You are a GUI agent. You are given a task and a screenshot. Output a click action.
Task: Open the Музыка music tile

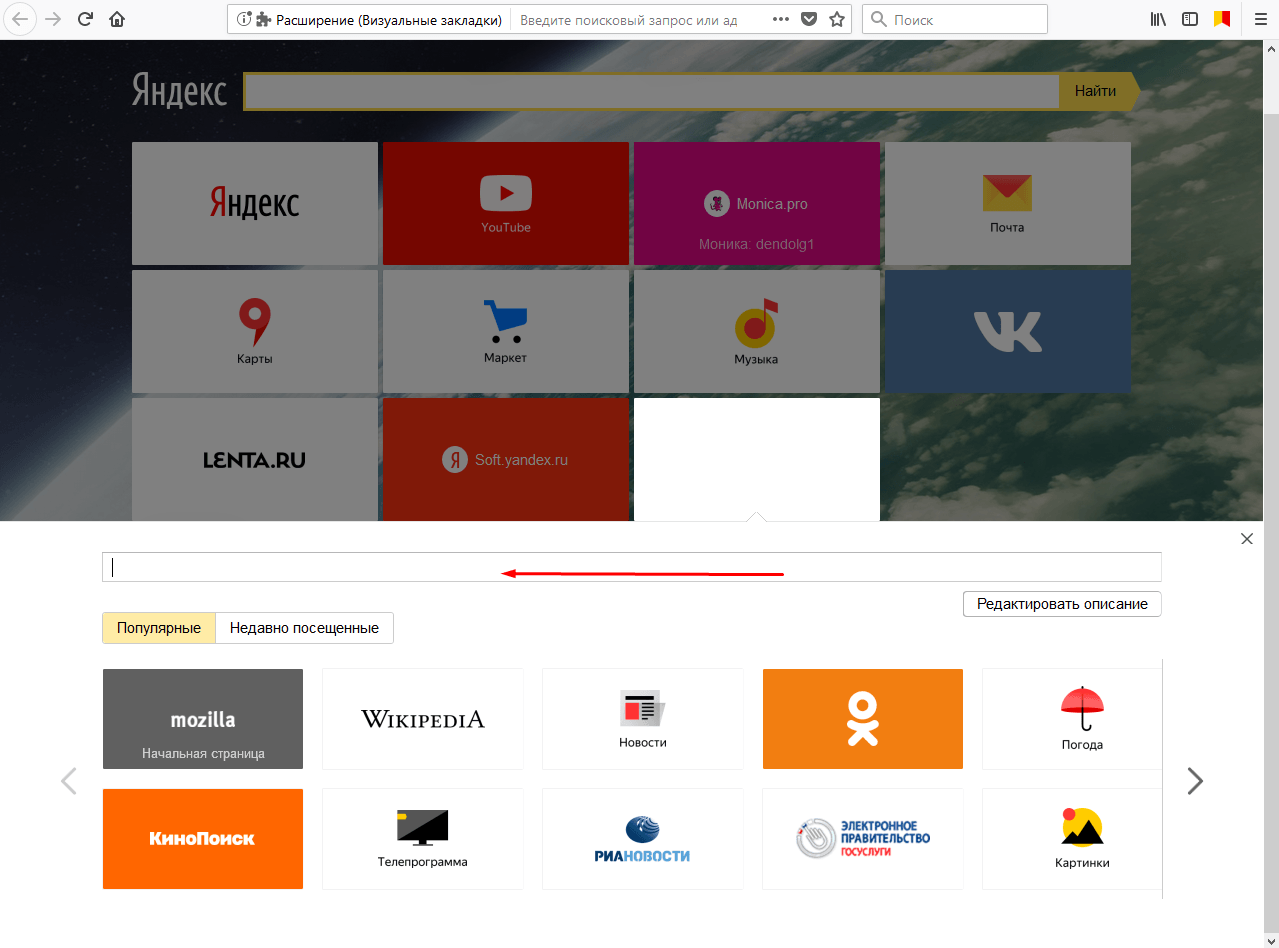click(757, 331)
